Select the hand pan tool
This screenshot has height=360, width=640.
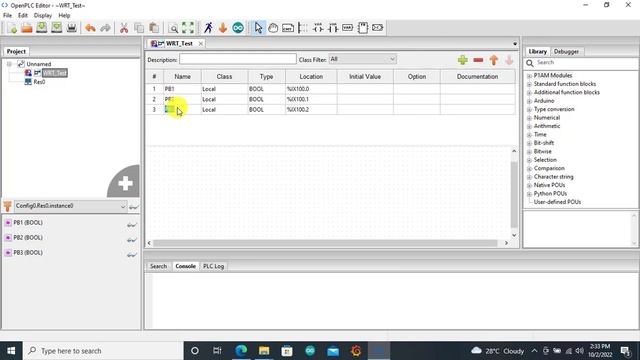click(x=273, y=28)
